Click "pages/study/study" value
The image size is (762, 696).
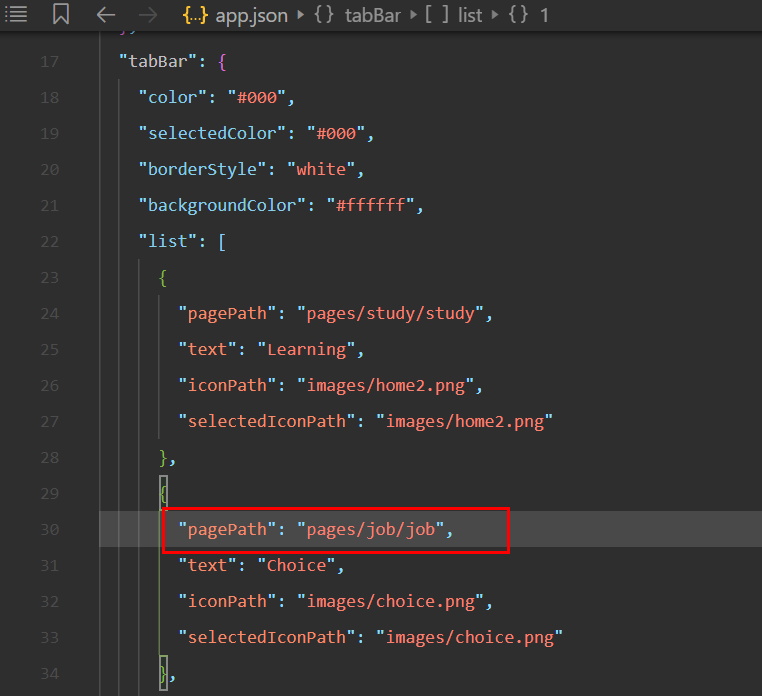pos(391,313)
